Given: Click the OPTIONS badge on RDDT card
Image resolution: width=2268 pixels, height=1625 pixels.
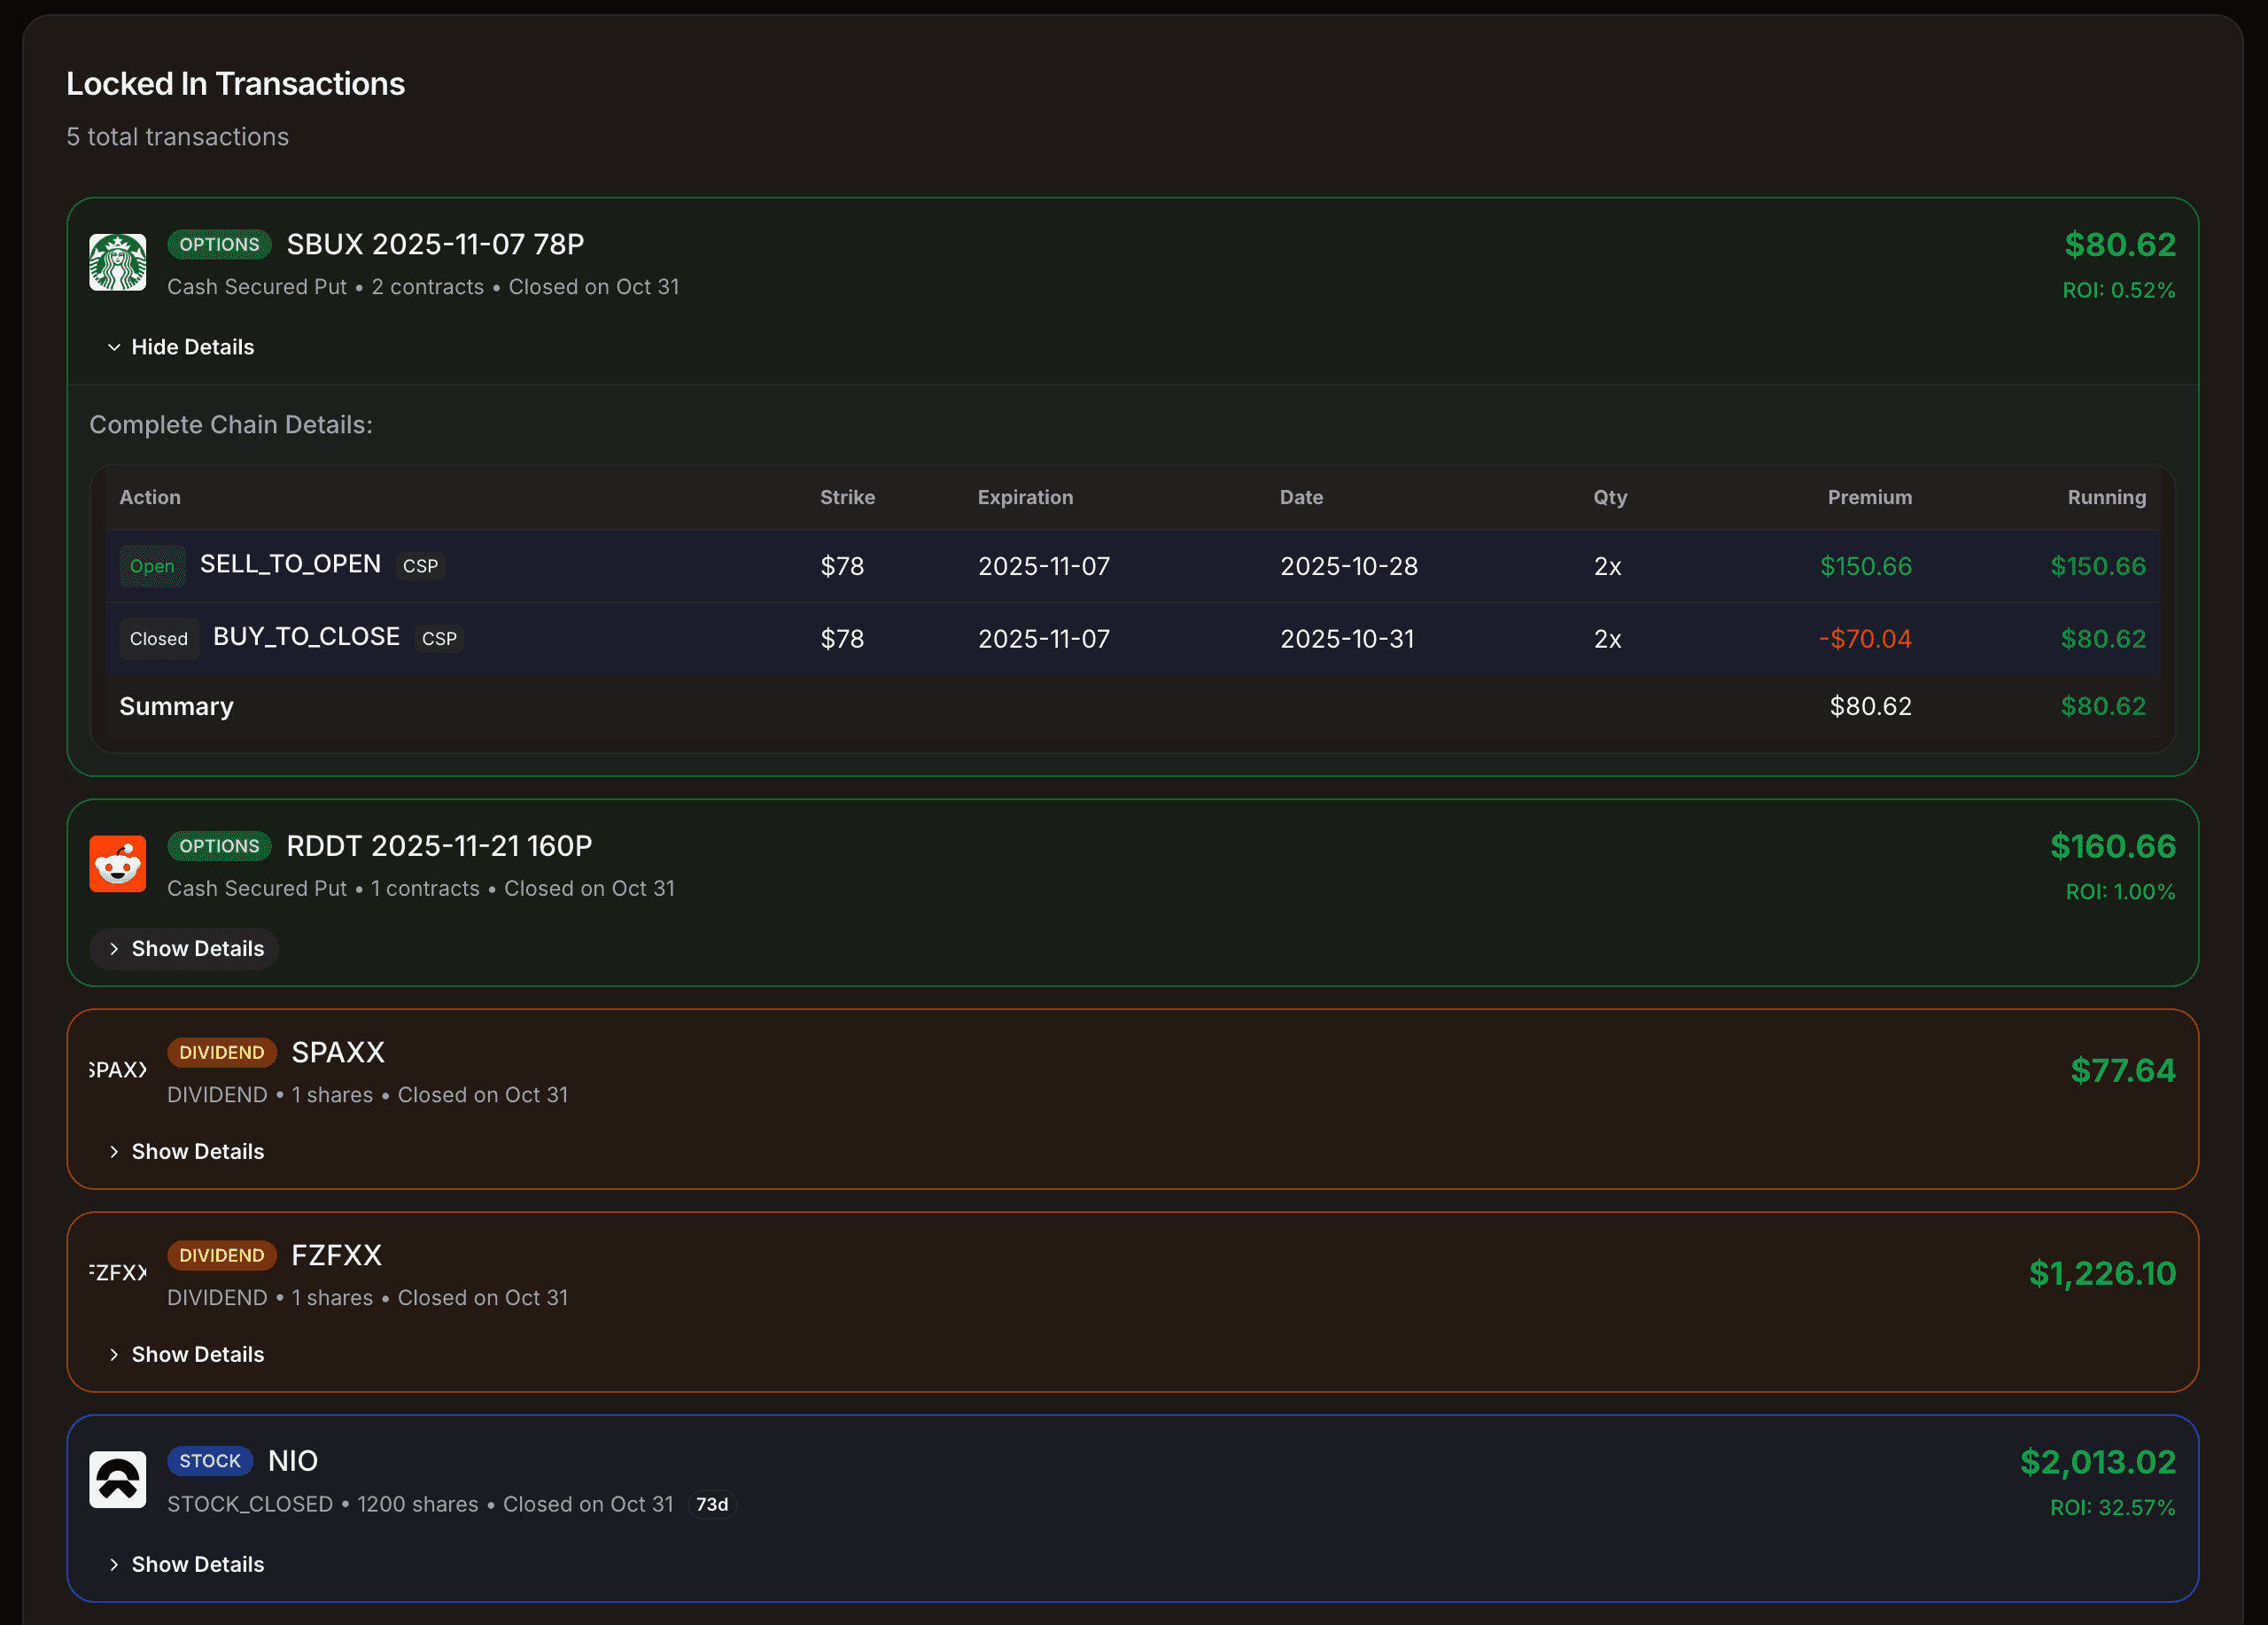Looking at the screenshot, I should pos(219,846).
